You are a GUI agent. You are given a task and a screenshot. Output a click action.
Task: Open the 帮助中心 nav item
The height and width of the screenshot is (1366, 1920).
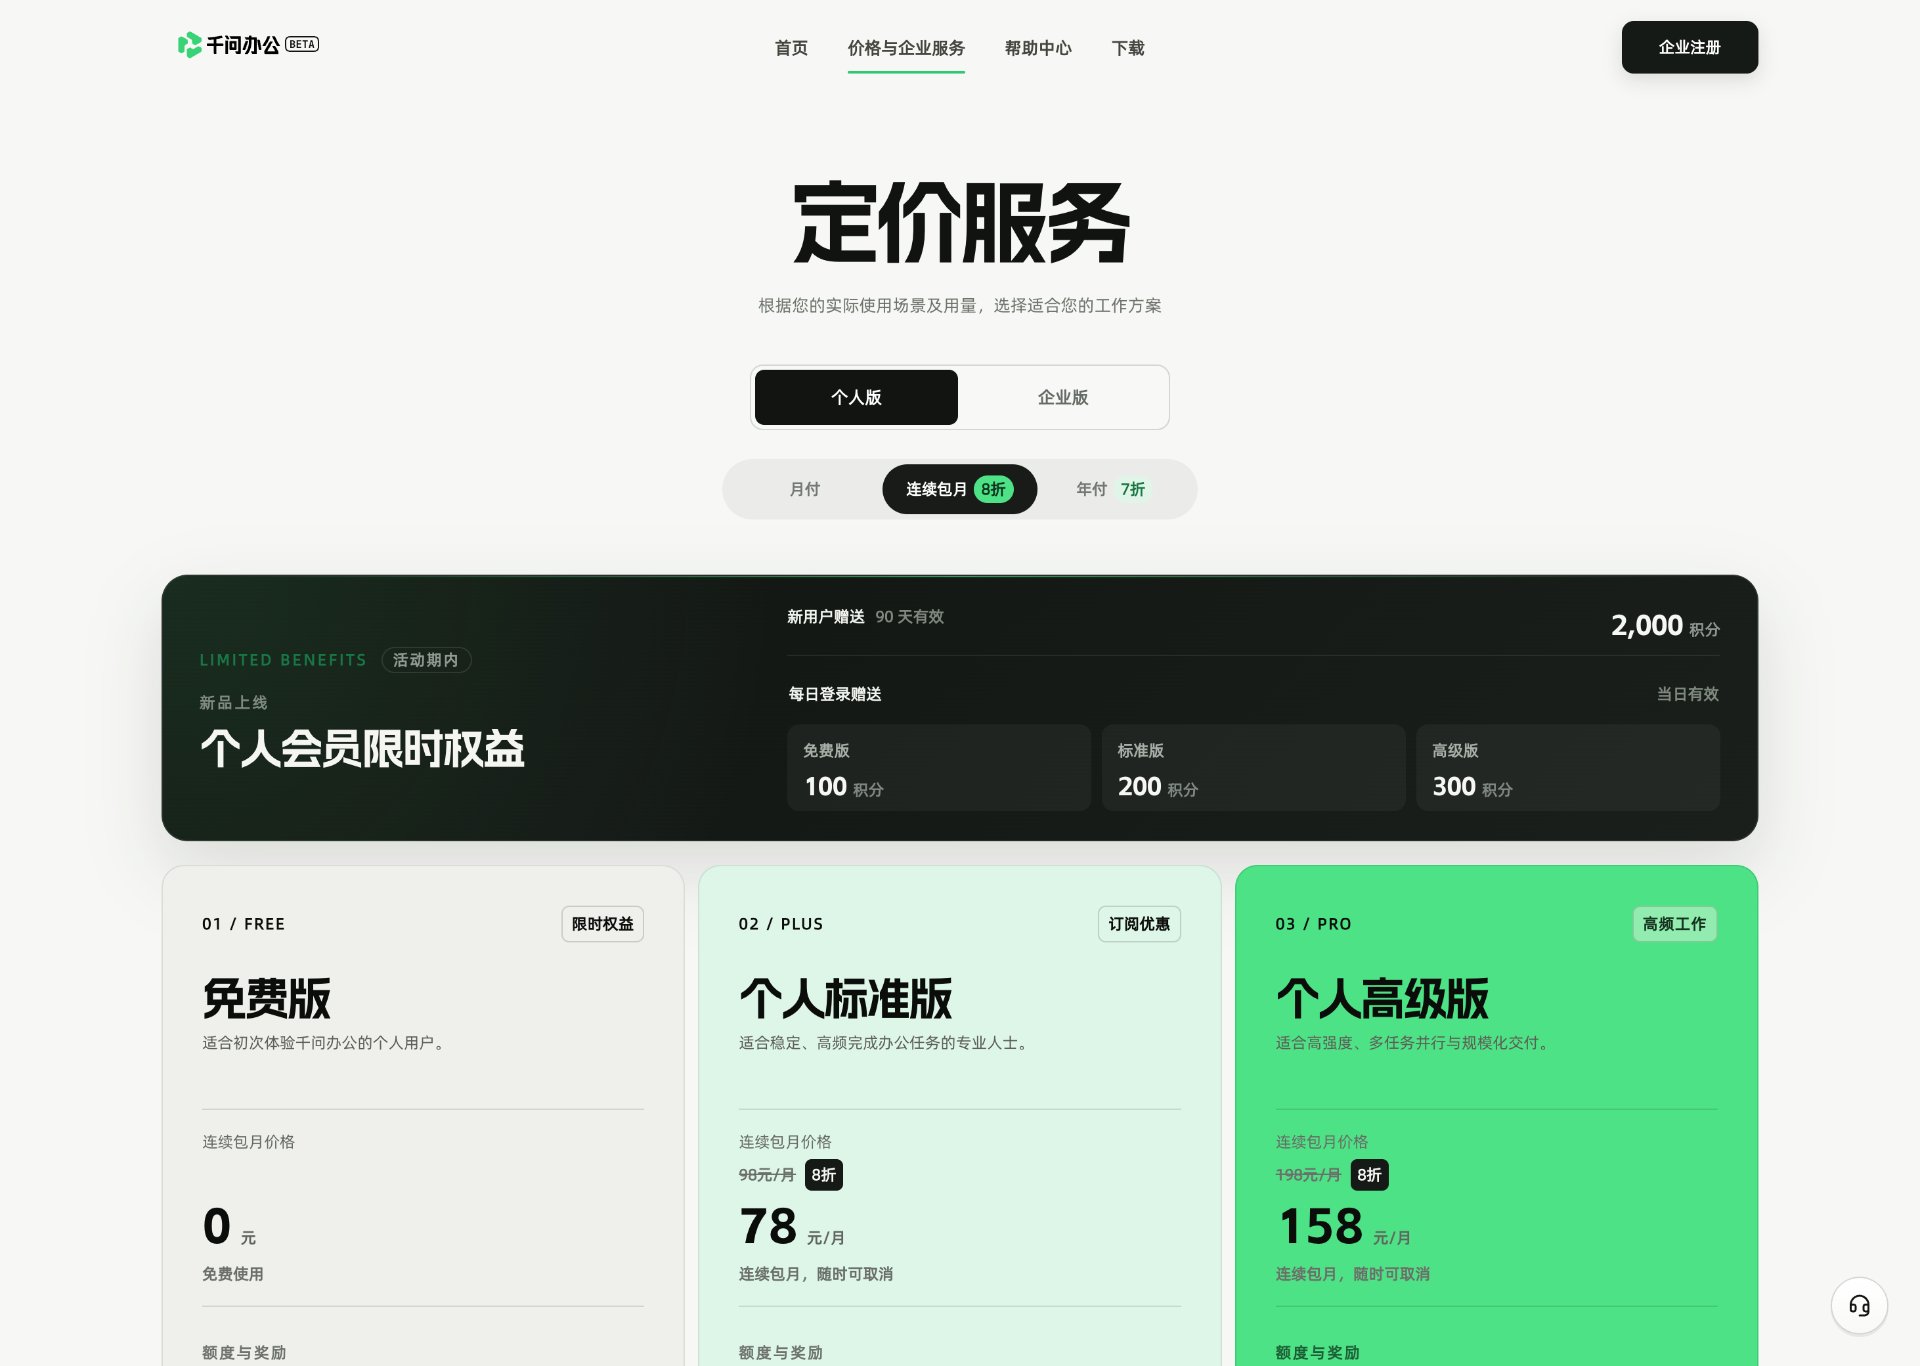(x=1038, y=48)
